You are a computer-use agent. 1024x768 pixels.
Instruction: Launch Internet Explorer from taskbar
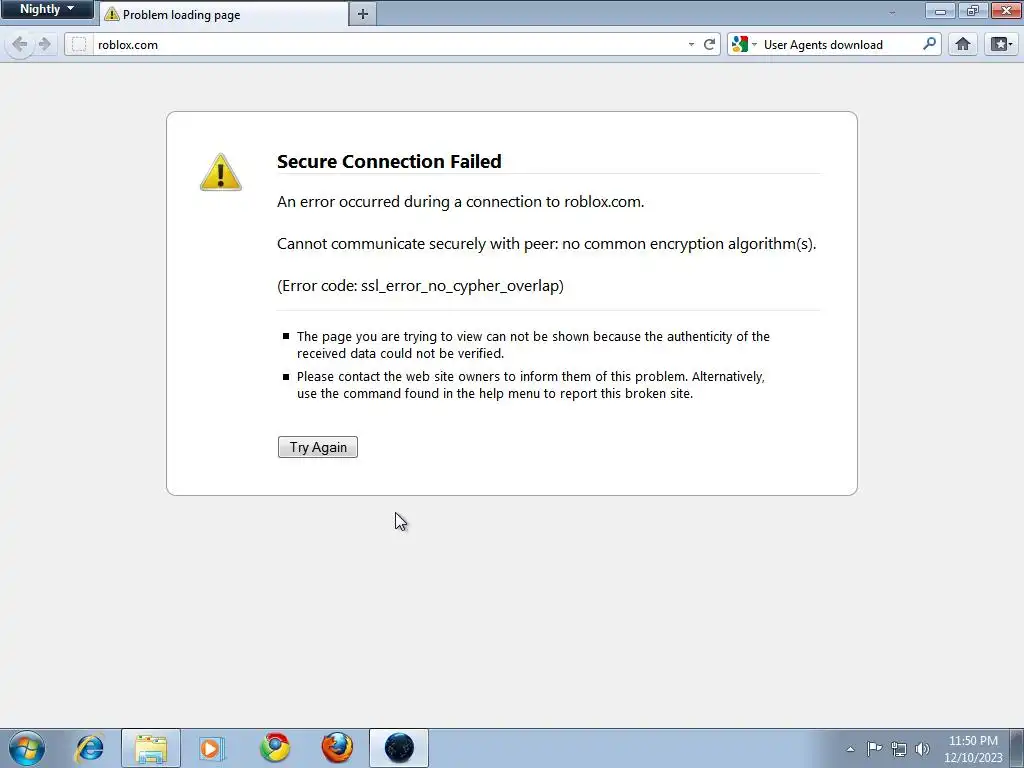(89, 748)
